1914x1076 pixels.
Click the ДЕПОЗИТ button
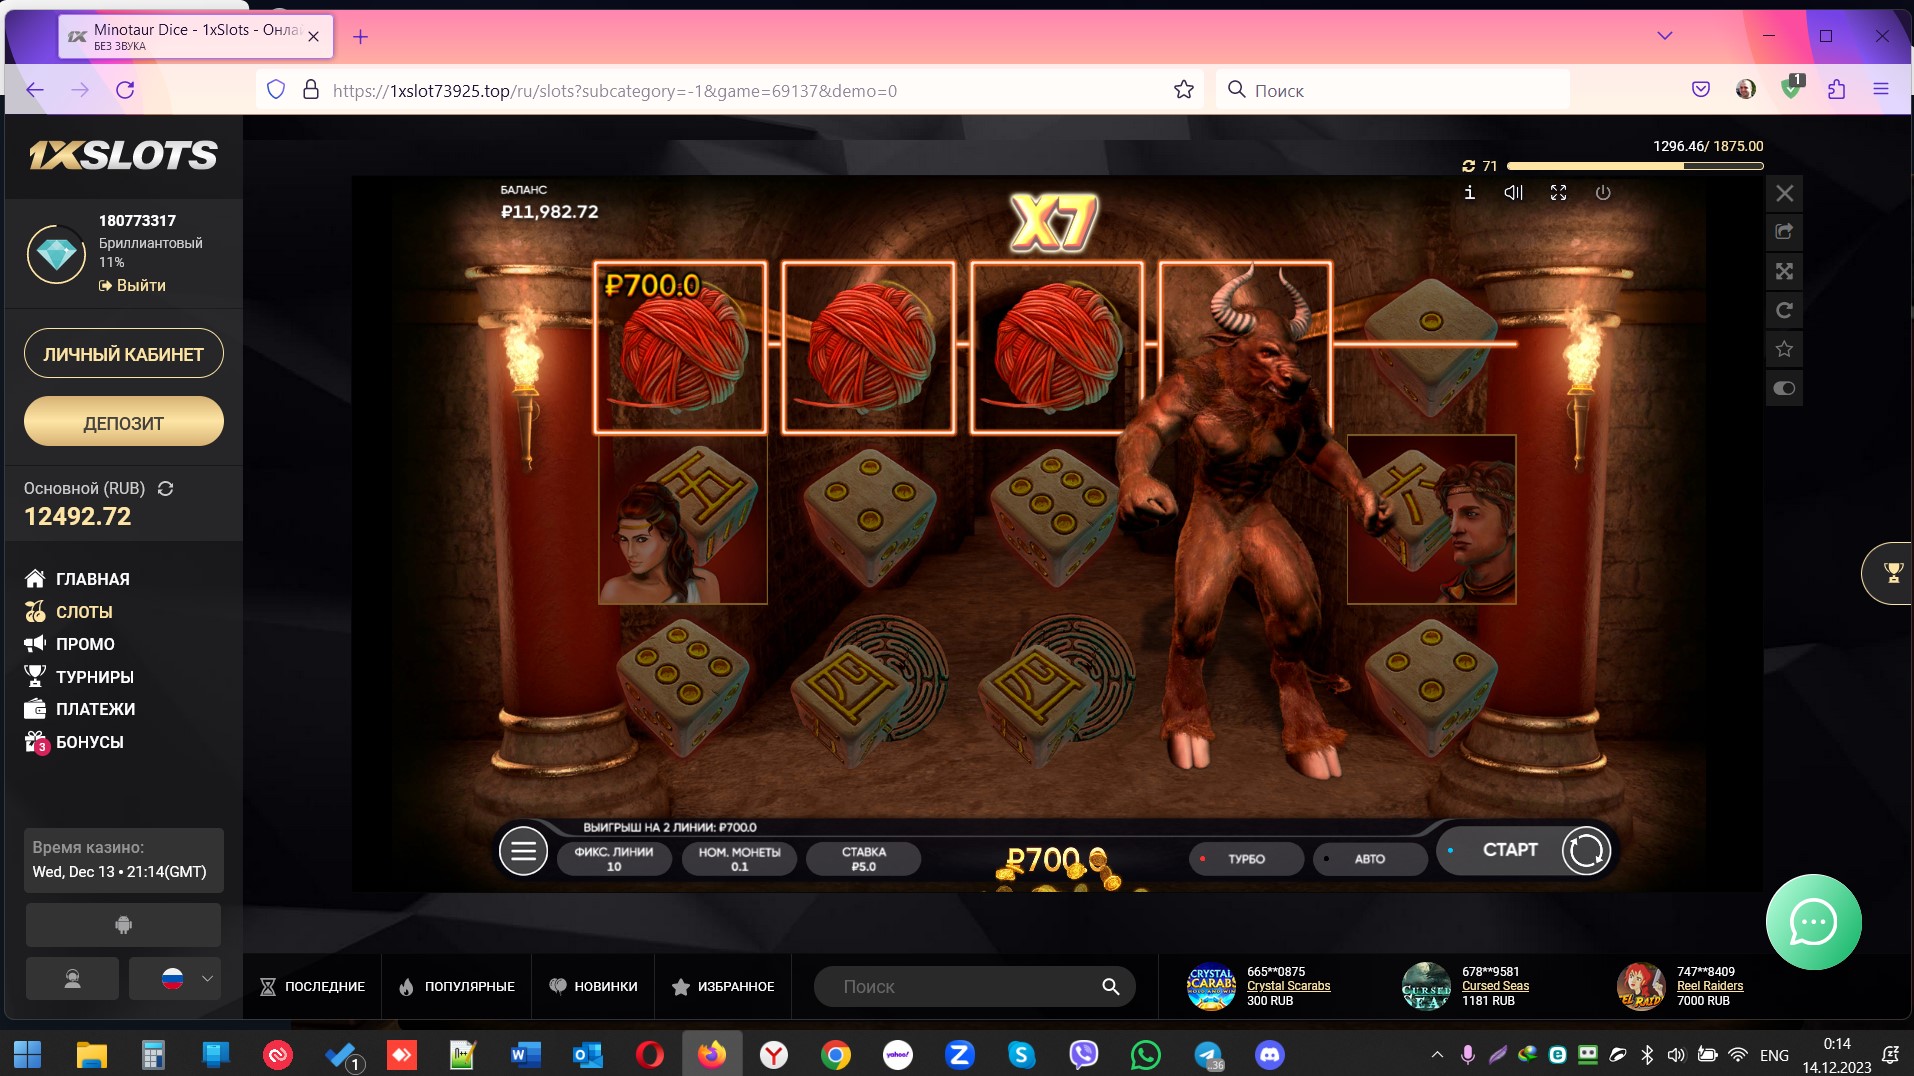coord(124,422)
